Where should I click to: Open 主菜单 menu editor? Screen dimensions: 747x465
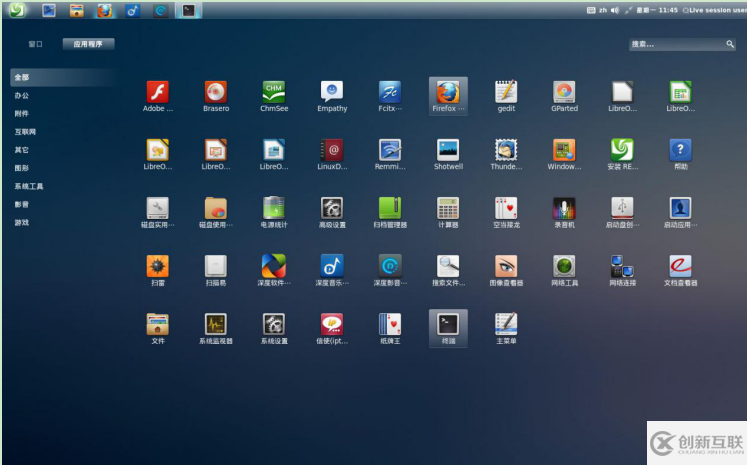[x=506, y=324]
